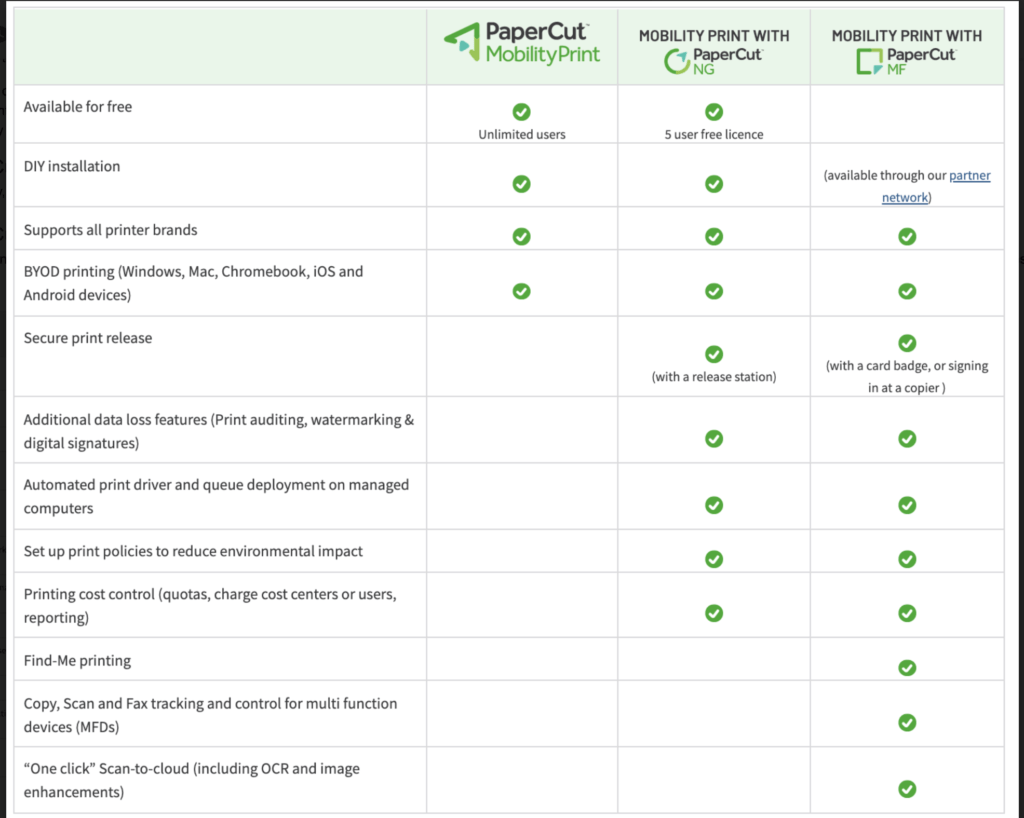Click the 'Supports all printer brands' label

[x=110, y=230]
